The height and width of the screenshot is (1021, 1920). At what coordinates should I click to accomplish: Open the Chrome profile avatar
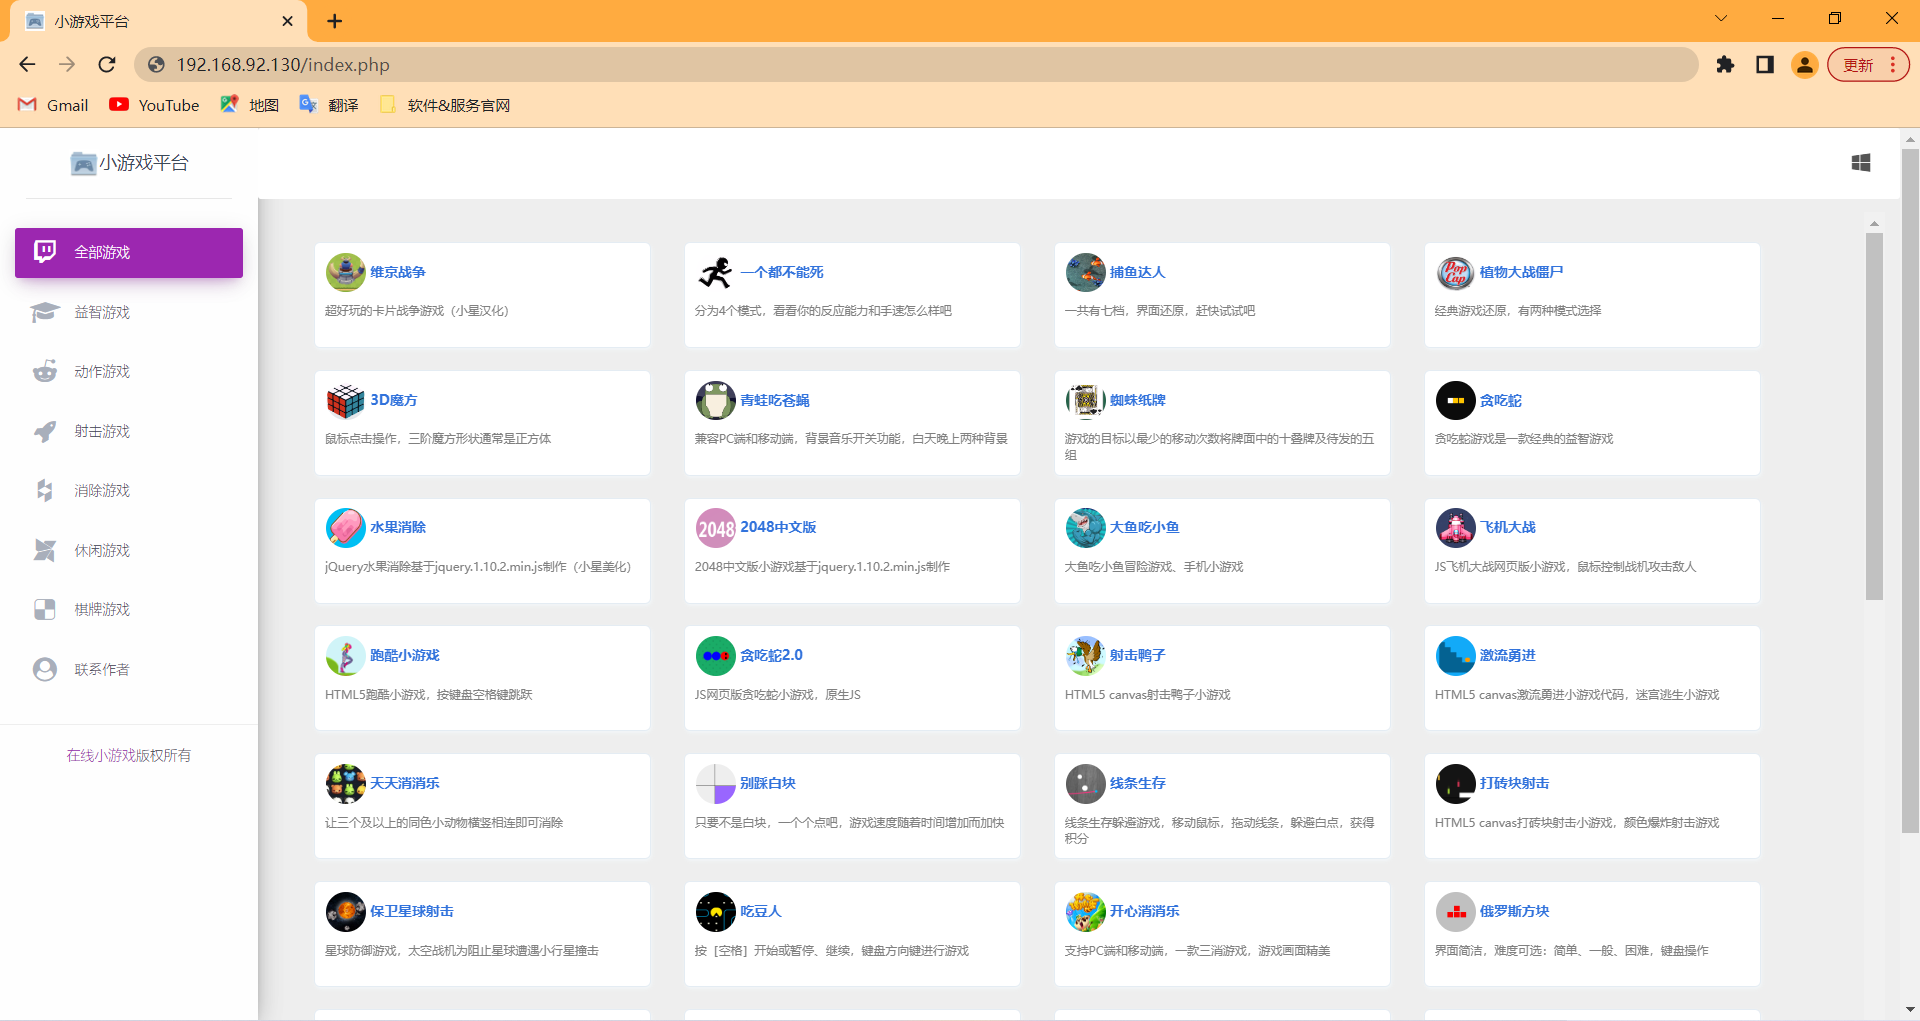tap(1805, 65)
